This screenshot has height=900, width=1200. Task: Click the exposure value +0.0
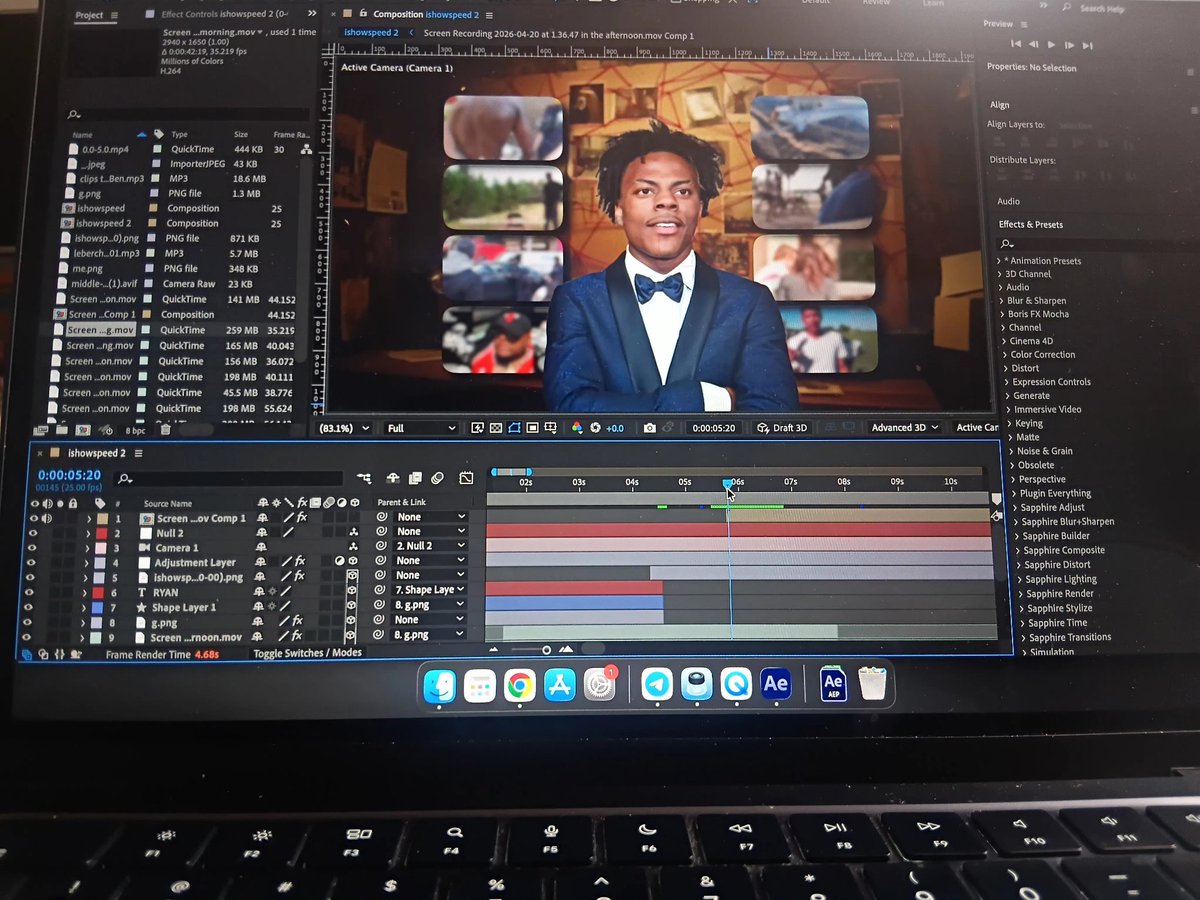click(x=614, y=428)
